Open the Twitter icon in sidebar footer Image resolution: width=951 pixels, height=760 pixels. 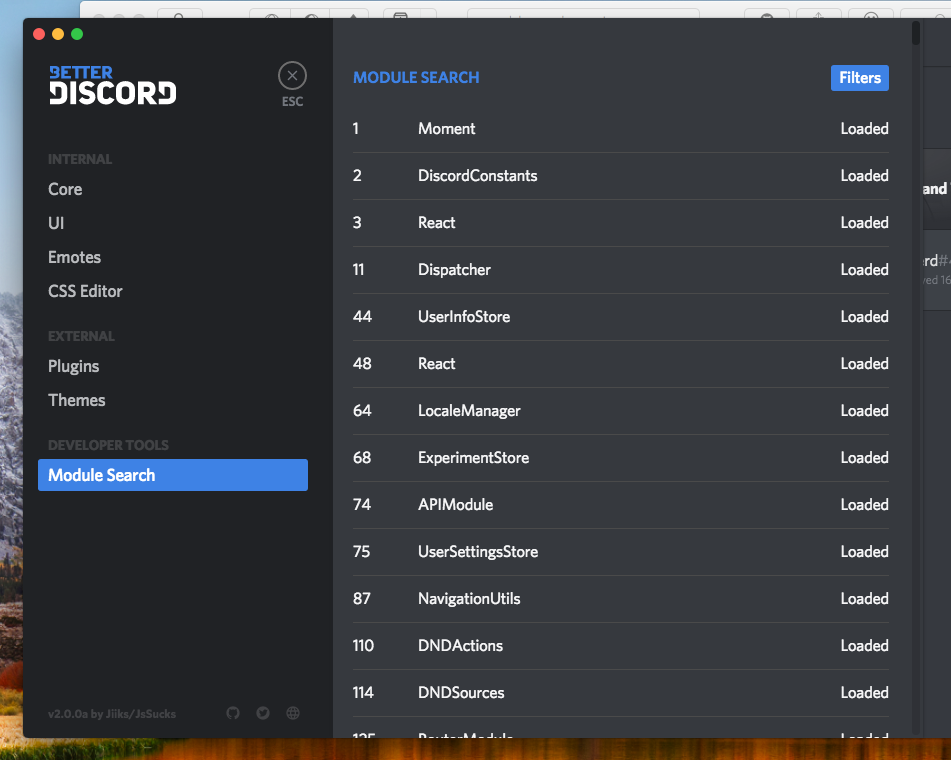[263, 713]
